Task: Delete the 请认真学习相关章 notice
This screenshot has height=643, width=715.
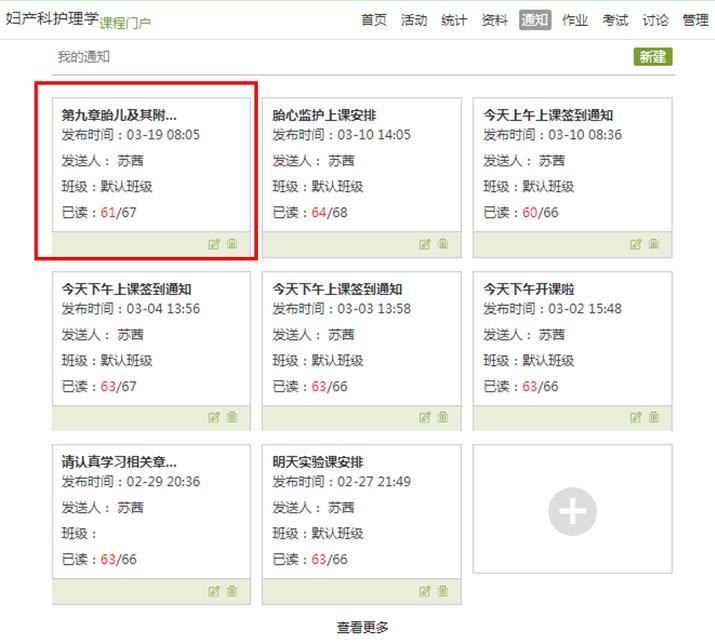Action: [x=232, y=591]
